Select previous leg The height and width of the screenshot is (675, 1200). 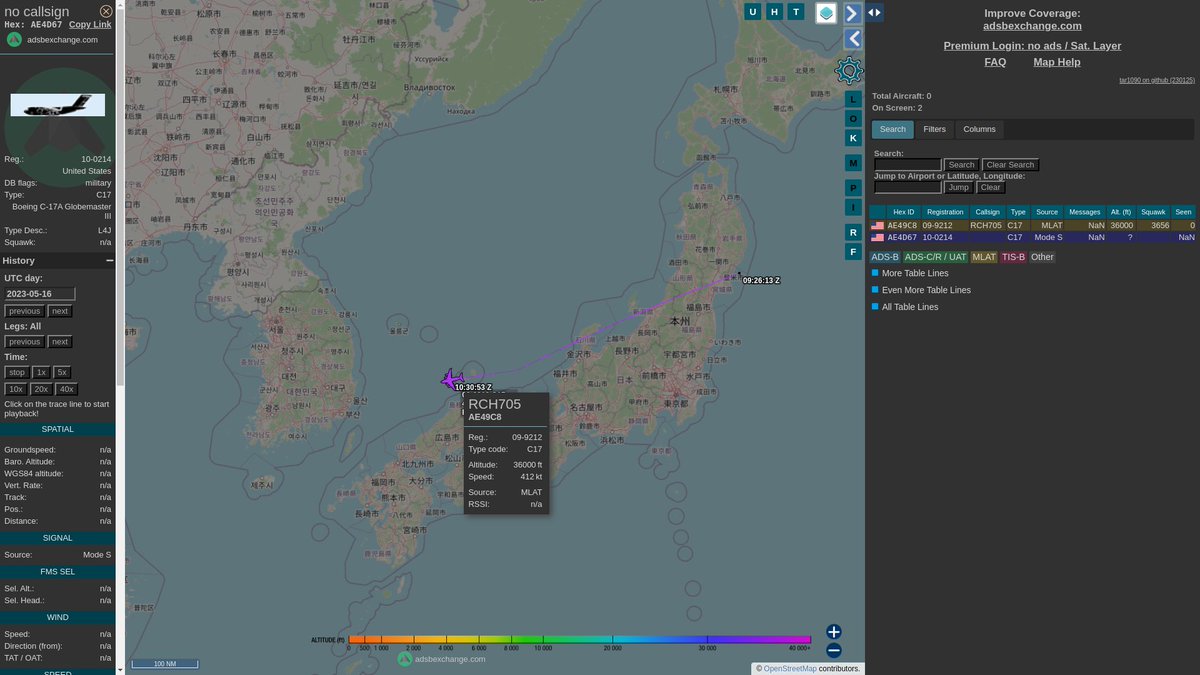click(x=24, y=342)
